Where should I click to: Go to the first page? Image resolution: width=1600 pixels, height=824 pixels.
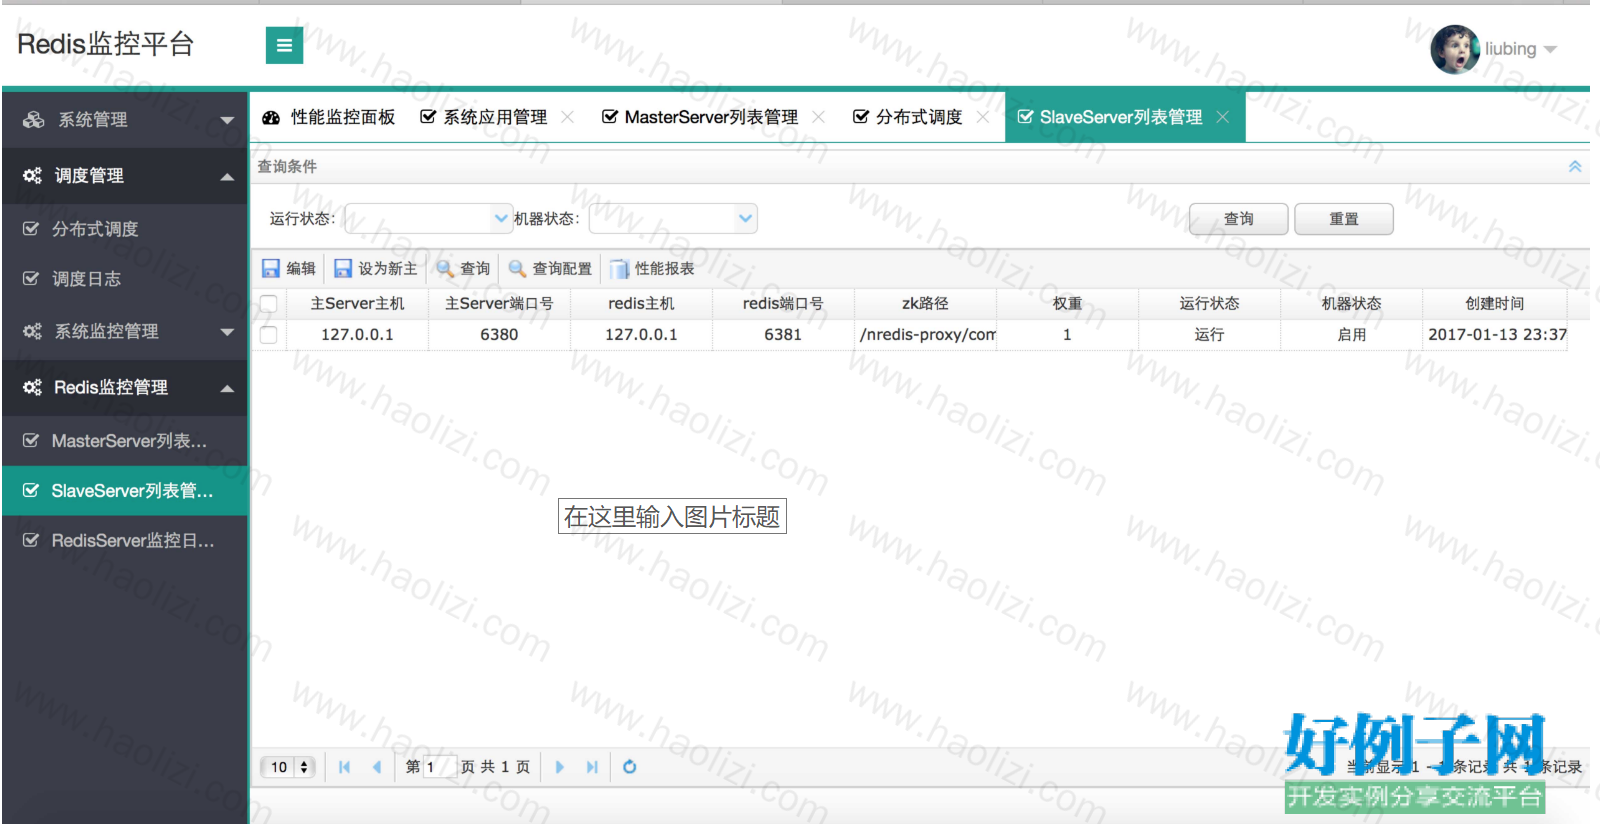click(345, 767)
